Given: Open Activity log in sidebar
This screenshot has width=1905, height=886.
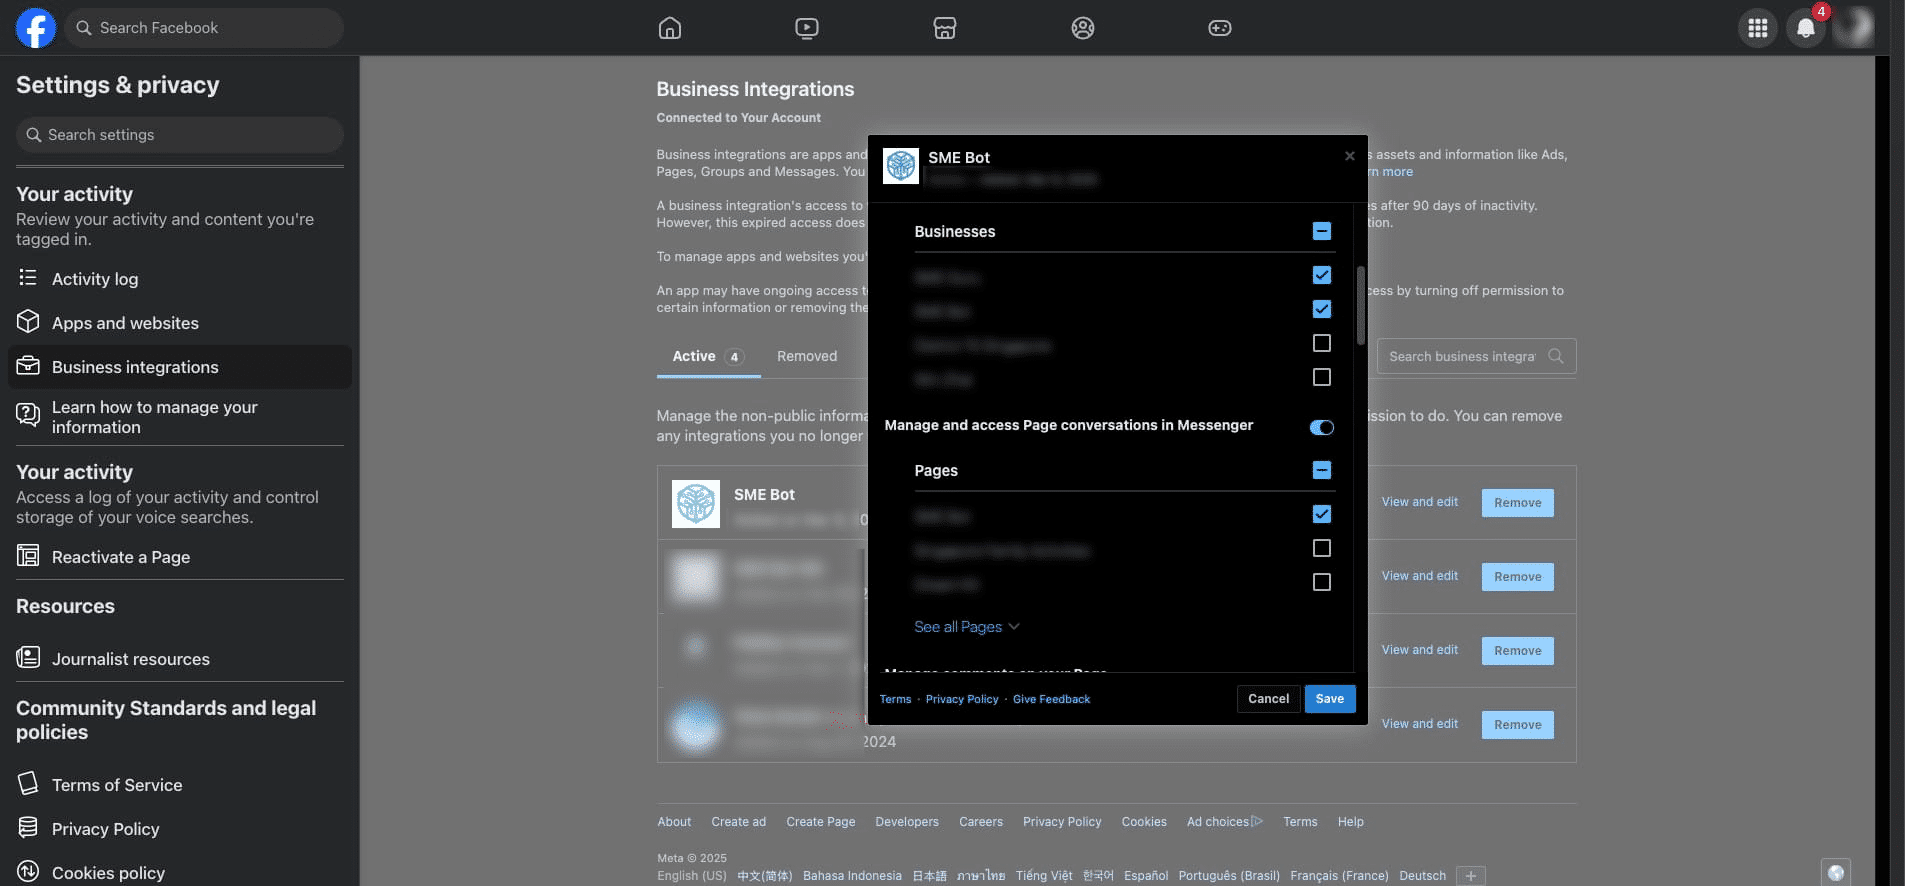Looking at the screenshot, I should [x=180, y=279].
